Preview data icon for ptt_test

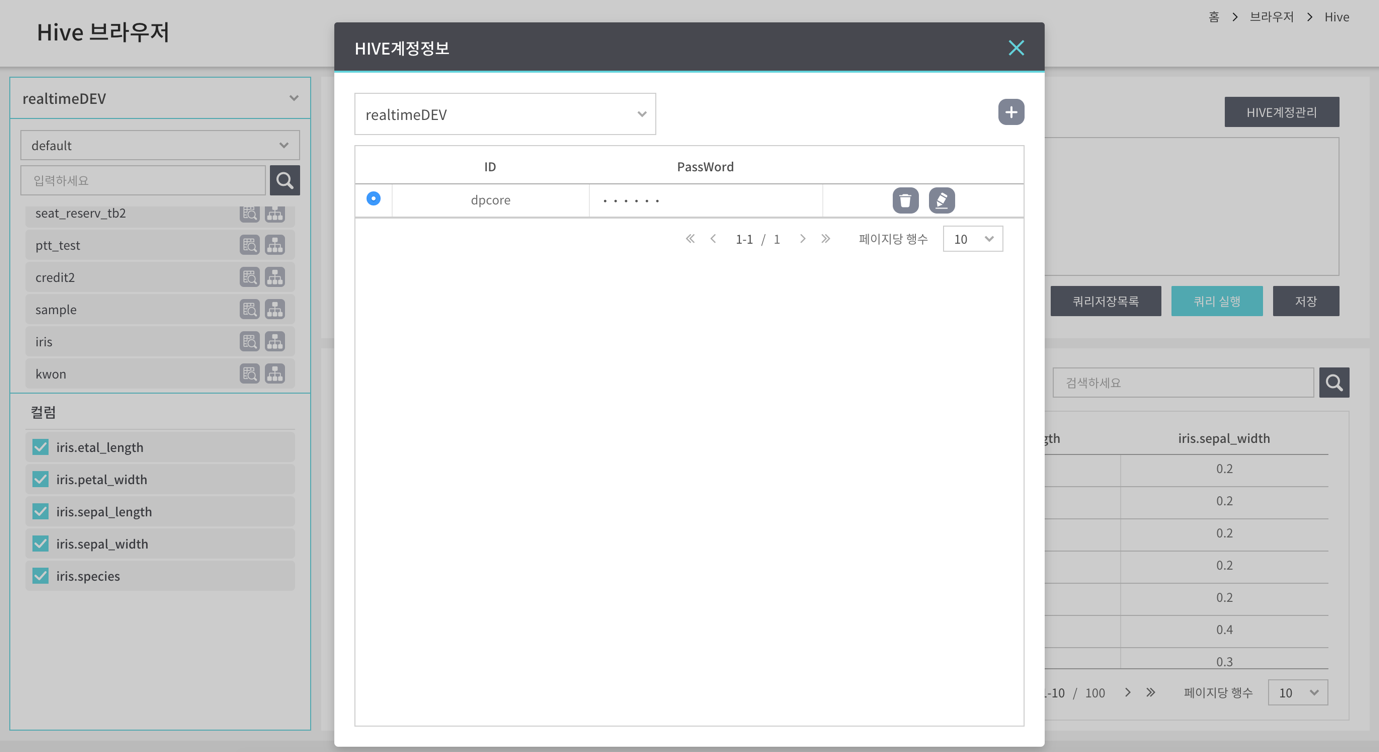pyautogui.click(x=249, y=245)
